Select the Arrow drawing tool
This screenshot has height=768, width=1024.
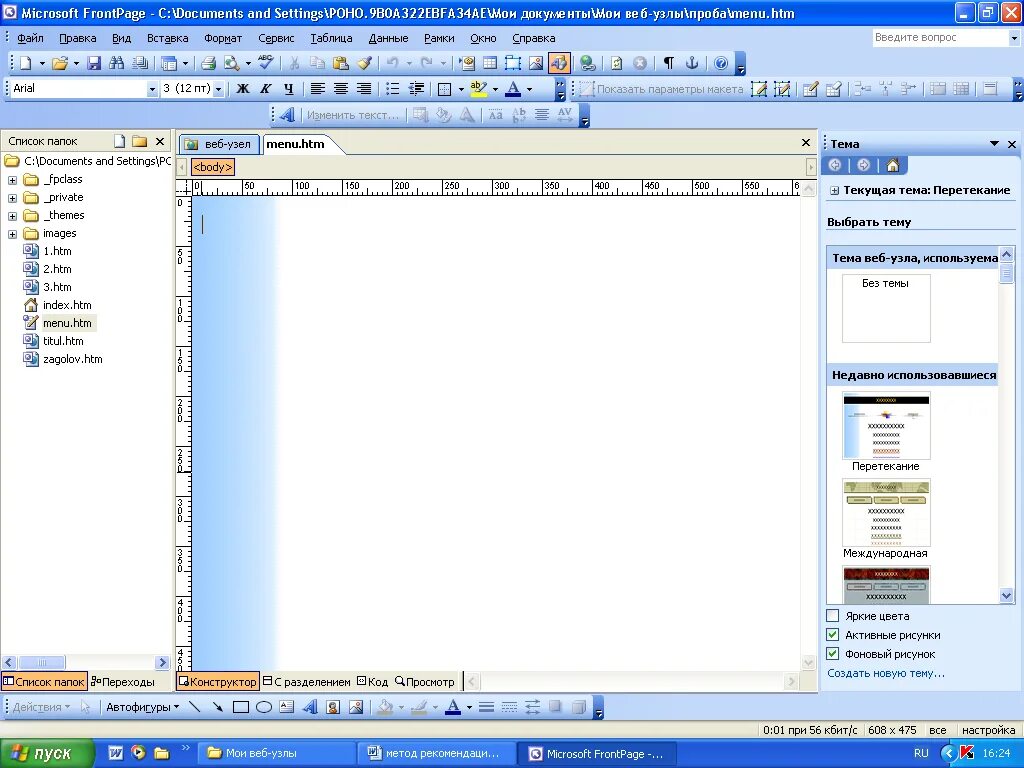coord(217,707)
